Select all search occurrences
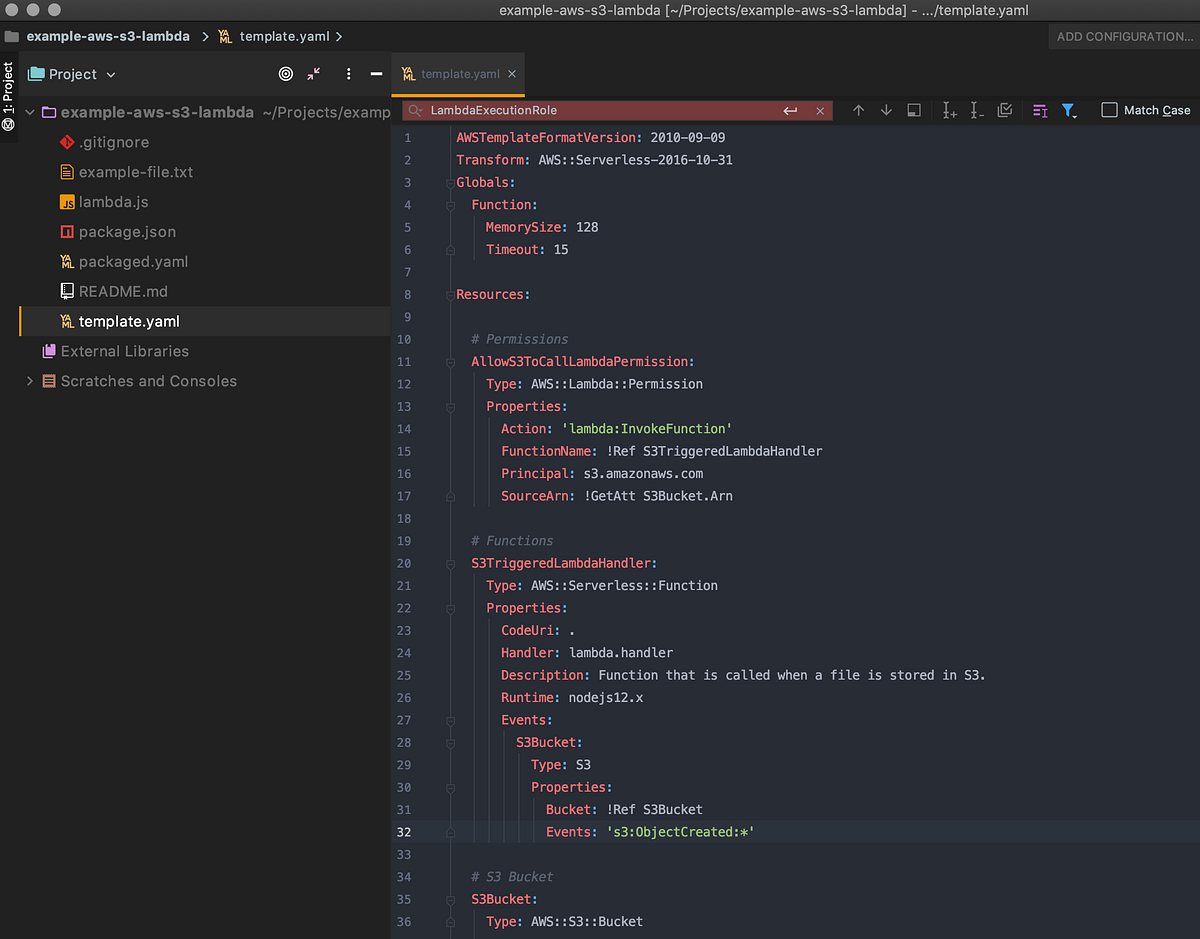The height and width of the screenshot is (939, 1200). coord(1006,111)
